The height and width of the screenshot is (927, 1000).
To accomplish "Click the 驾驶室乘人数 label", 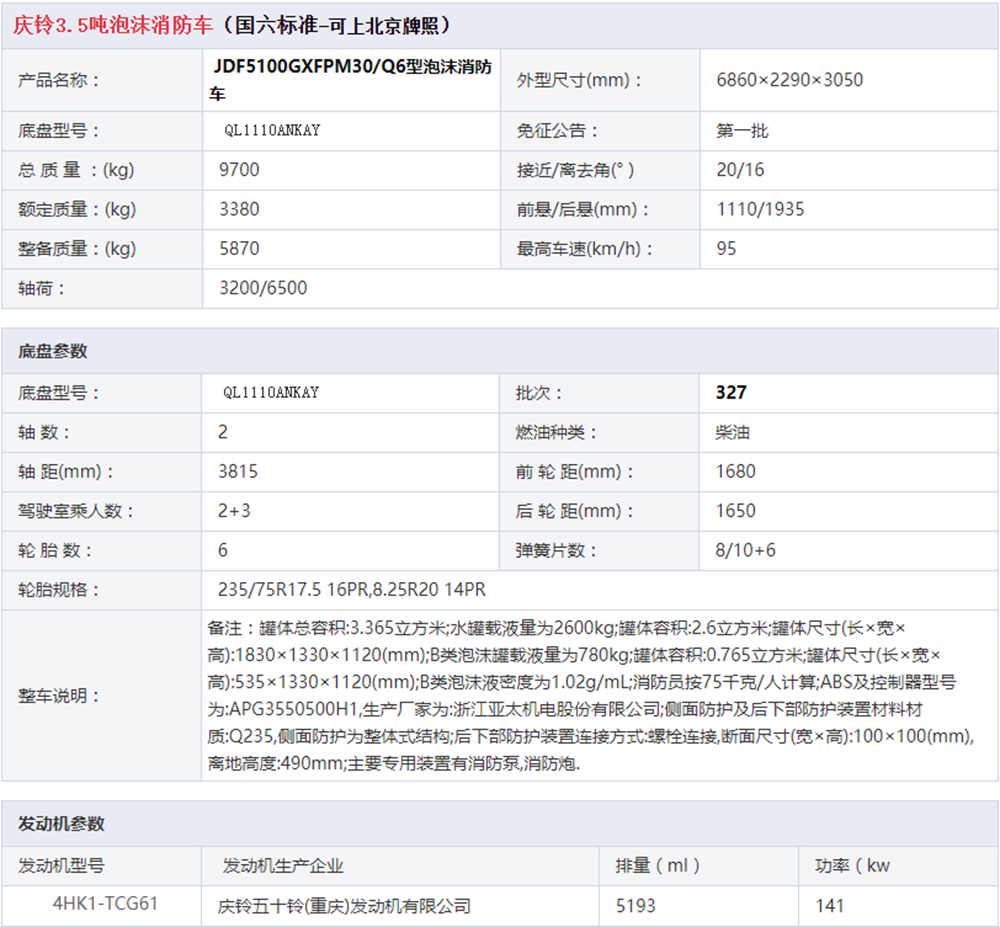I will point(76,511).
